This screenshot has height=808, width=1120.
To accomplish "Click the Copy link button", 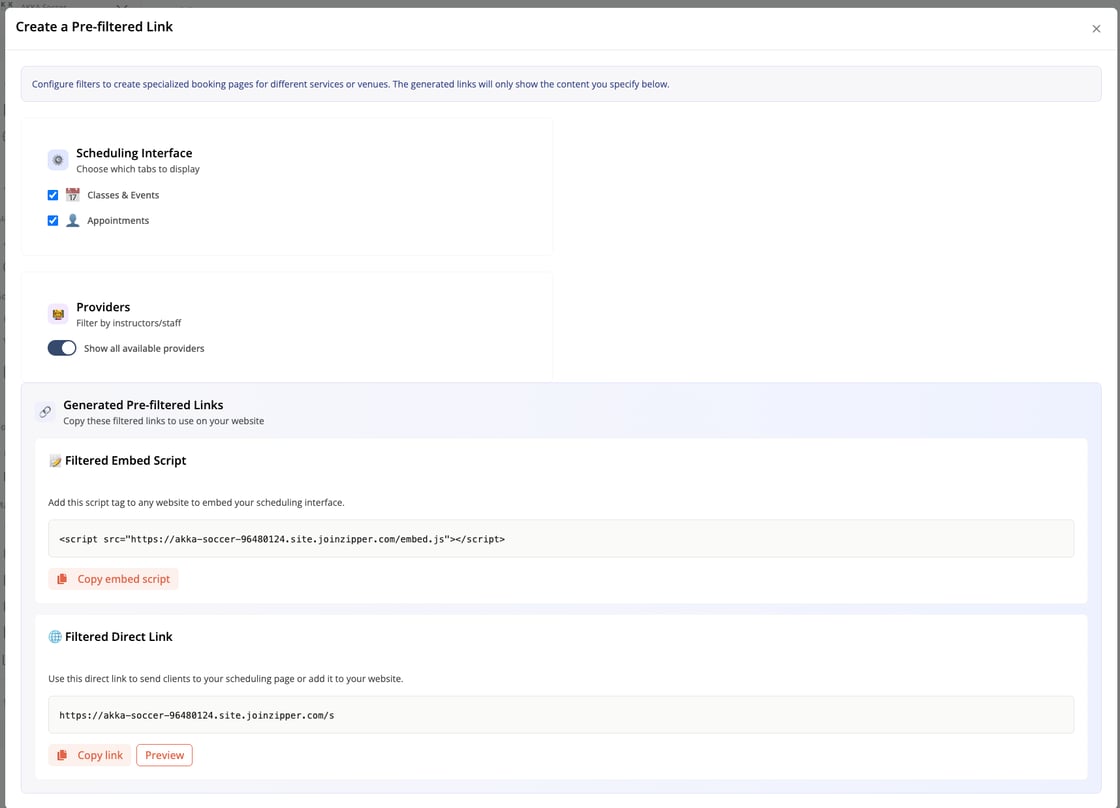I will click(89, 755).
